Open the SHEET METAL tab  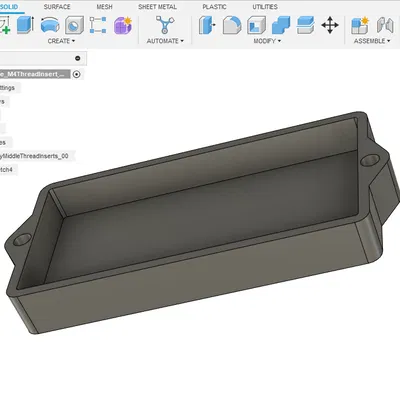coord(157,7)
